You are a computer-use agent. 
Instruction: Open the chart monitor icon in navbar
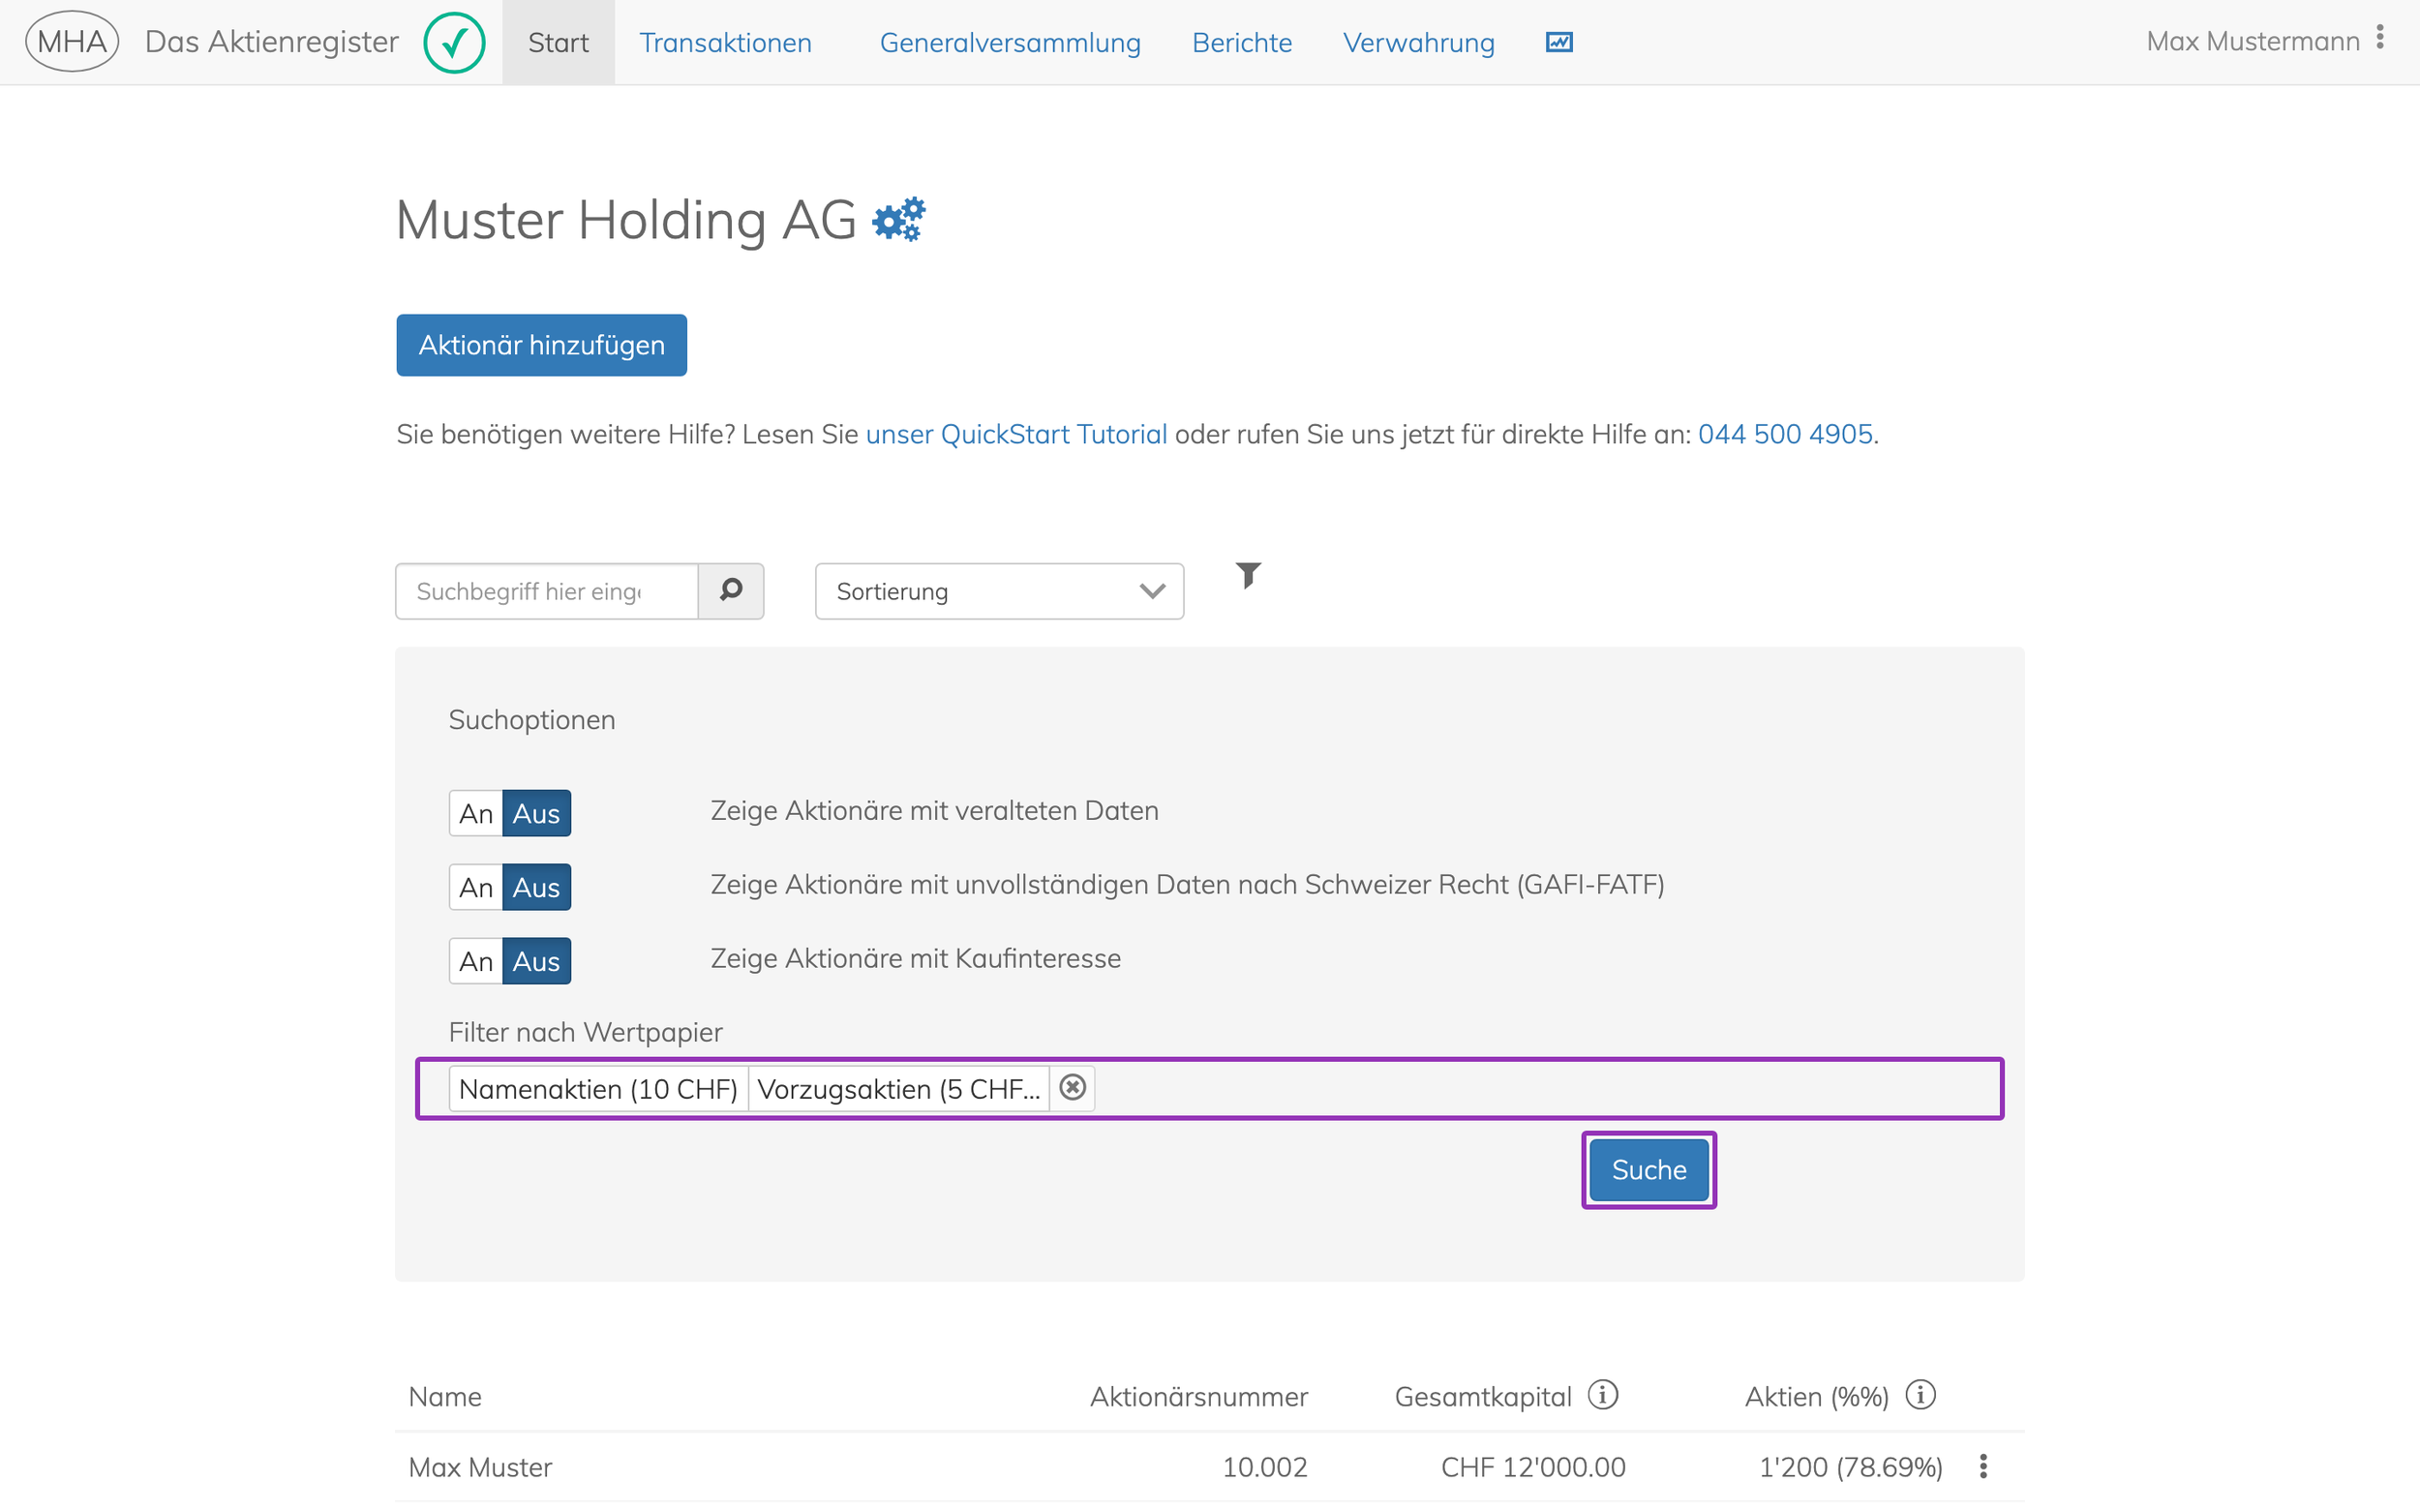(1559, 42)
